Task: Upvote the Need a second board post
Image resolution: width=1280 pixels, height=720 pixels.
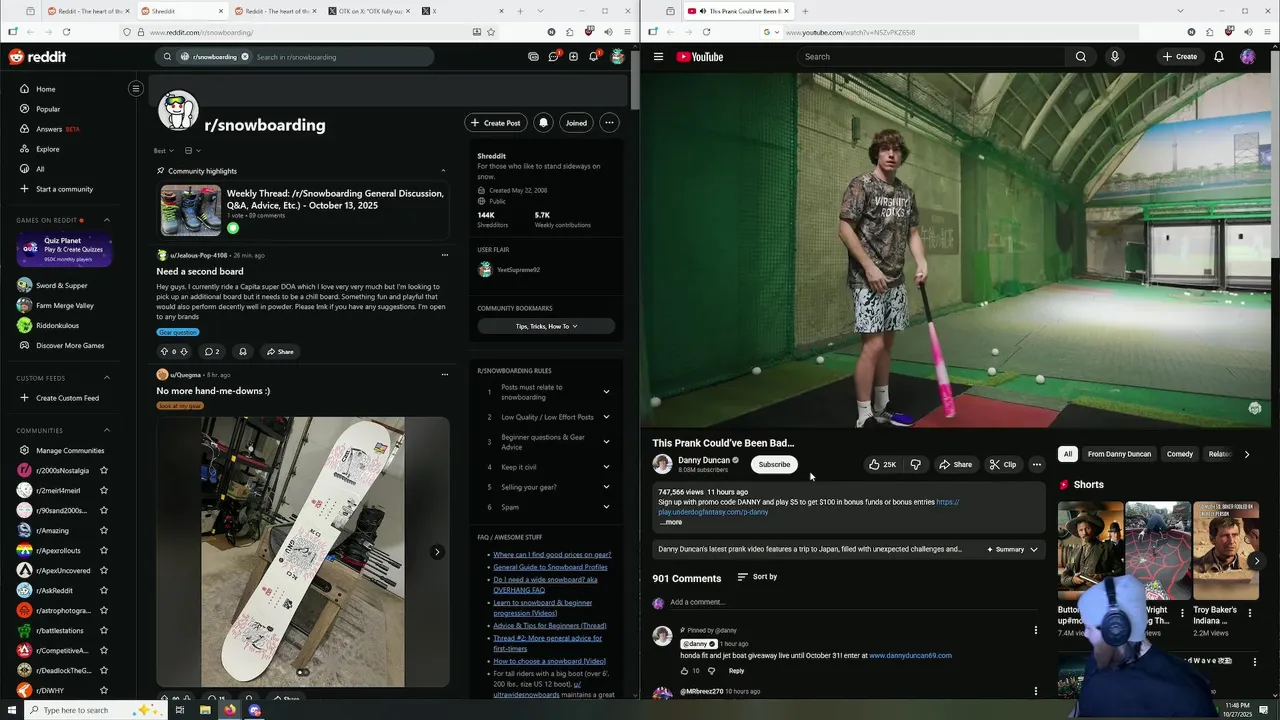Action: click(164, 352)
